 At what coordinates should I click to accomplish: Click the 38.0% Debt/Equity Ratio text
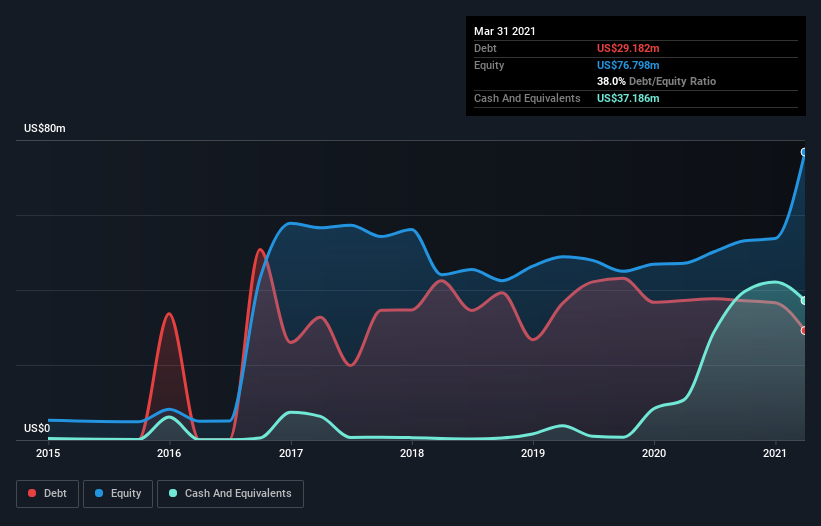pyautogui.click(x=657, y=81)
